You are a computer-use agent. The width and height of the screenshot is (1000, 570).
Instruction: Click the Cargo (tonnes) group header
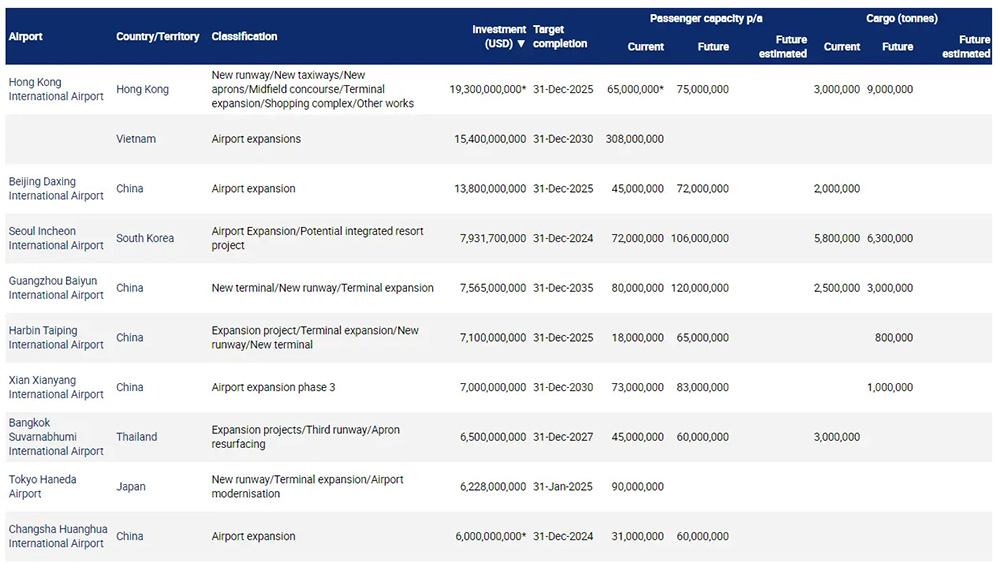click(902, 18)
